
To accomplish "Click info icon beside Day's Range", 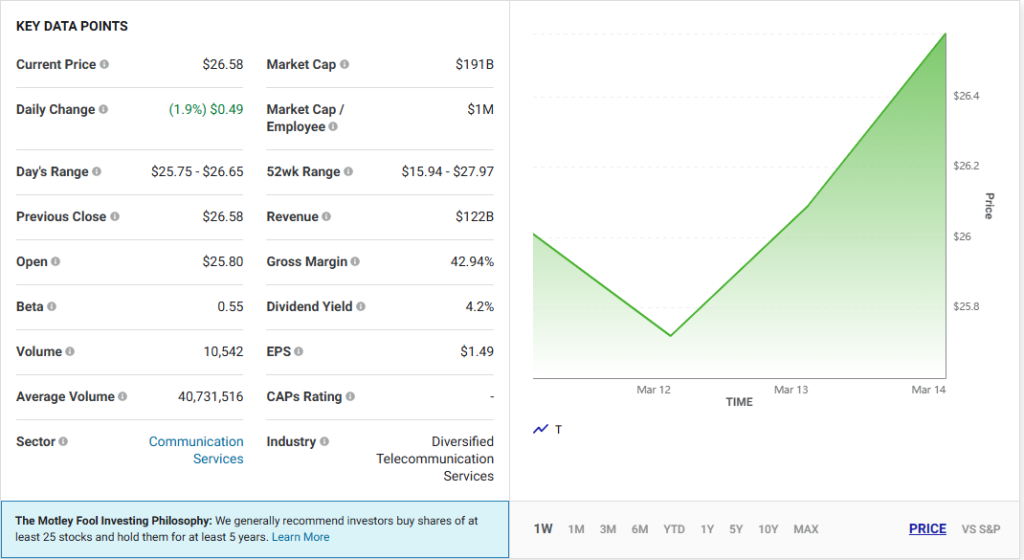I will (97, 171).
